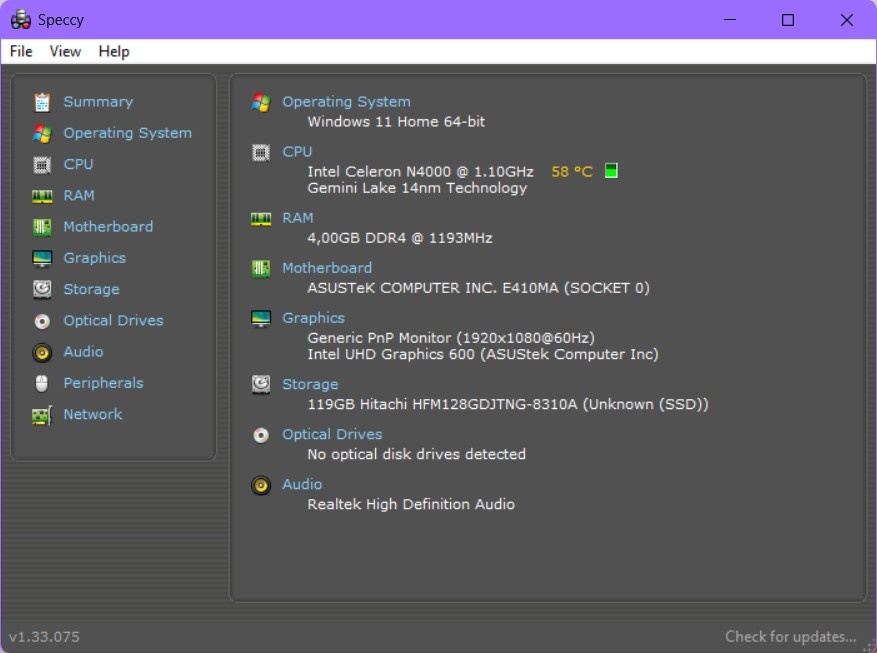This screenshot has width=877, height=653.
Task: Select the Storage drive icon in sidebar
Action: pyautogui.click(x=41, y=289)
